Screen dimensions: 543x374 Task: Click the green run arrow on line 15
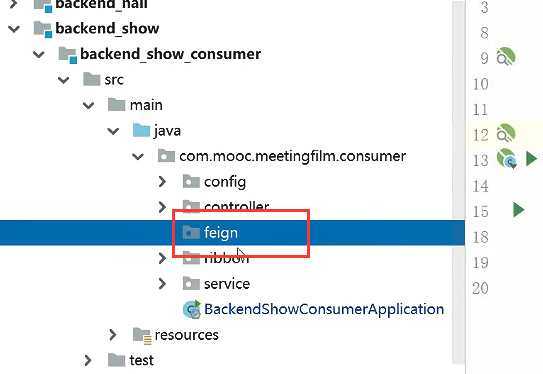pos(518,210)
